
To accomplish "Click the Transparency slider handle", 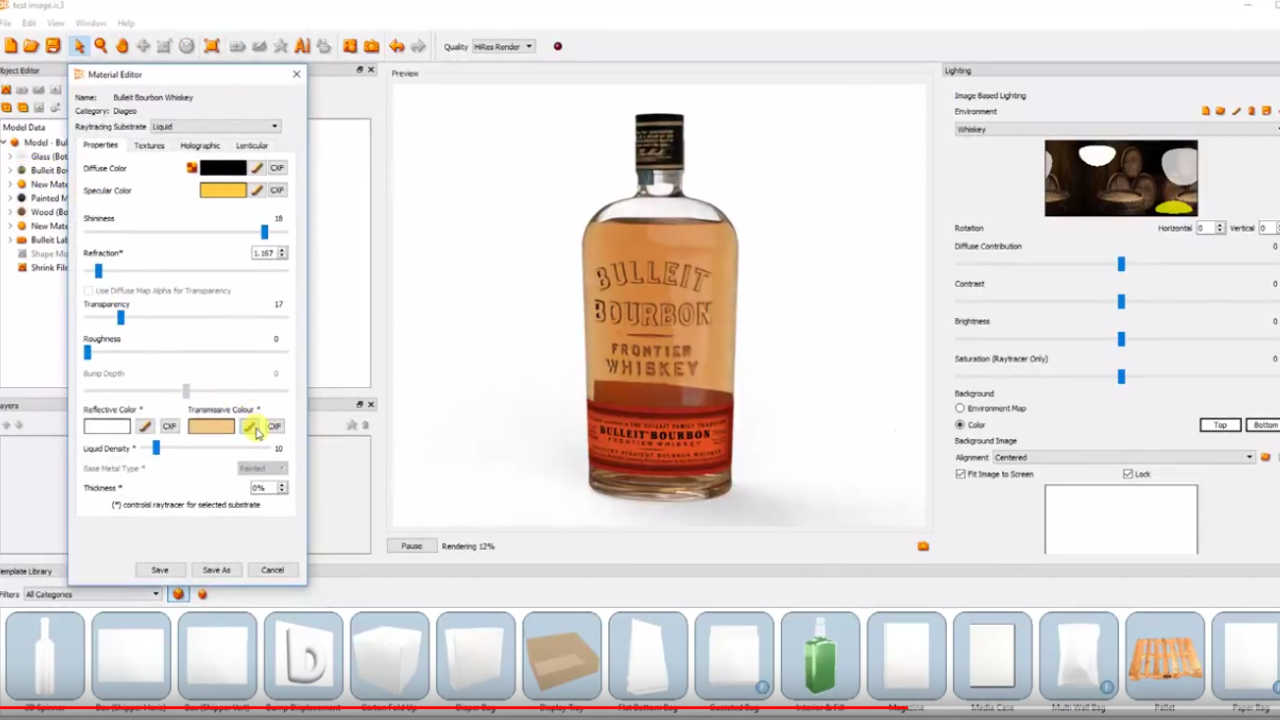I will coord(120,318).
